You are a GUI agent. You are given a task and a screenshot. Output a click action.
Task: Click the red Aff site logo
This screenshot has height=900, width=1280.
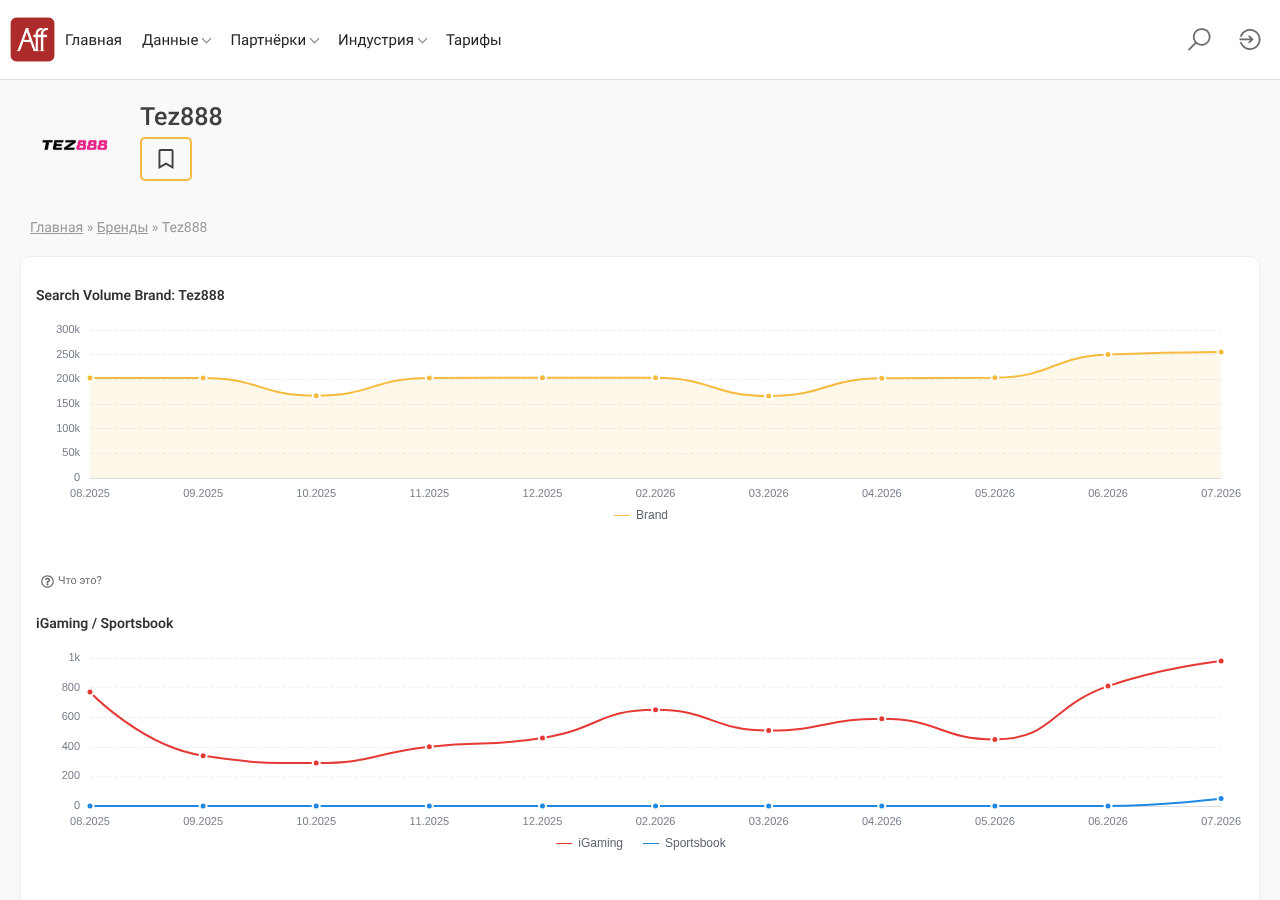tap(32, 40)
